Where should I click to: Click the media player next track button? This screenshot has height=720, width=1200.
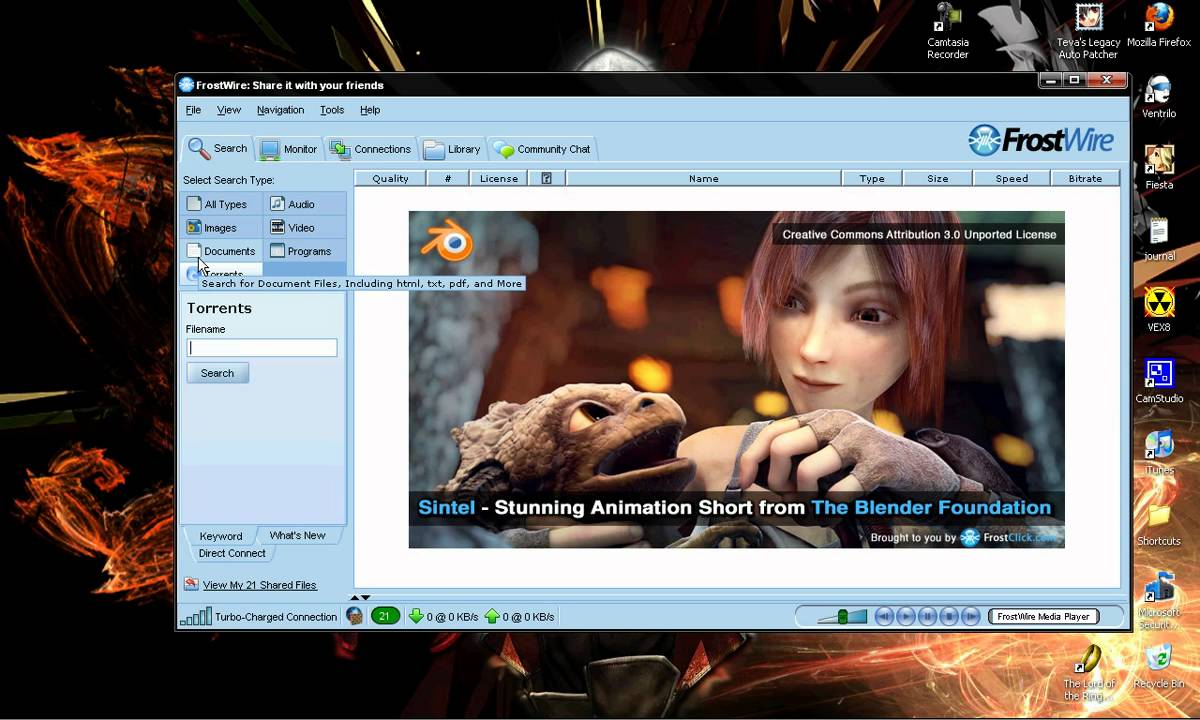tap(972, 616)
